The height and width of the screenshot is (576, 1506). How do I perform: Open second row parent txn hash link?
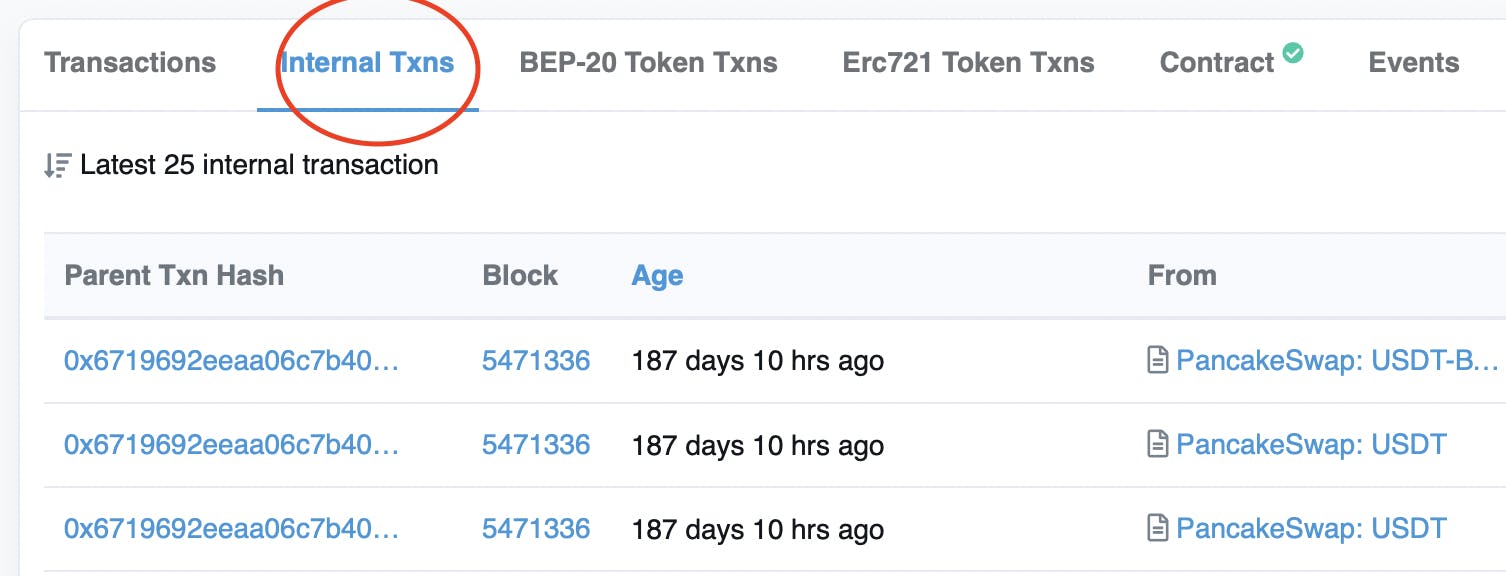232,444
